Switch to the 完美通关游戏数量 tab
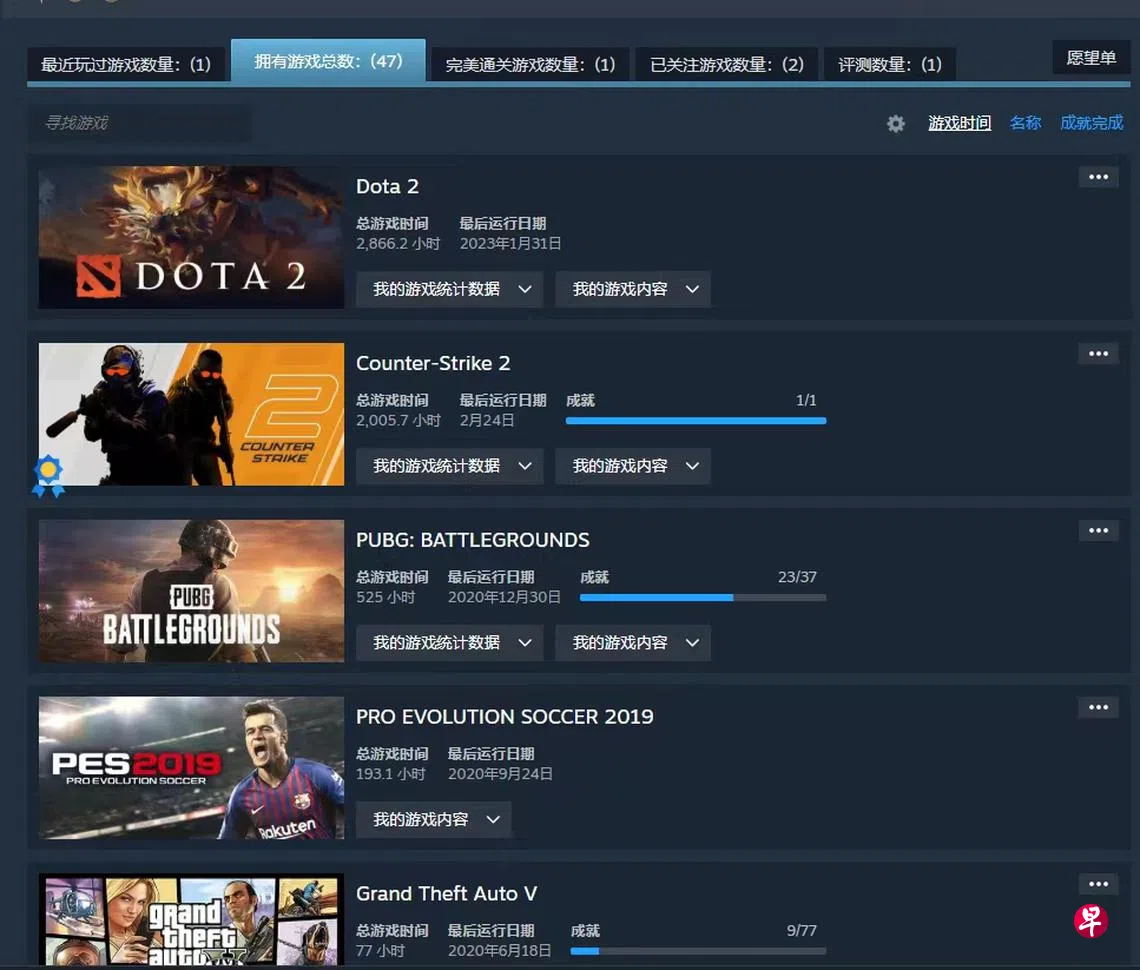 click(x=530, y=65)
